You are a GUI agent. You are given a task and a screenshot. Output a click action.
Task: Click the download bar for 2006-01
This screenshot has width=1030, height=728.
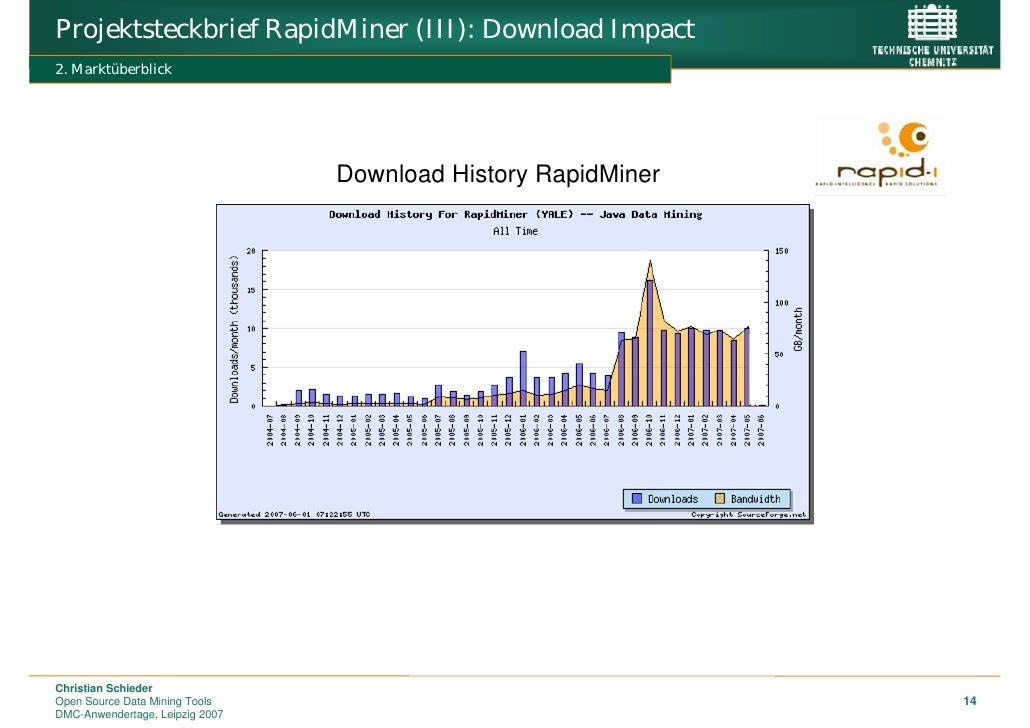[x=523, y=378]
